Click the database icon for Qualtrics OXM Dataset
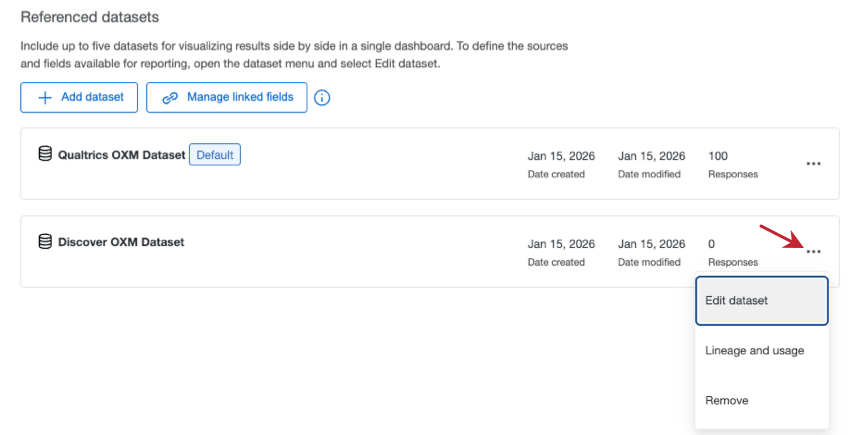850x435 pixels. [x=45, y=154]
